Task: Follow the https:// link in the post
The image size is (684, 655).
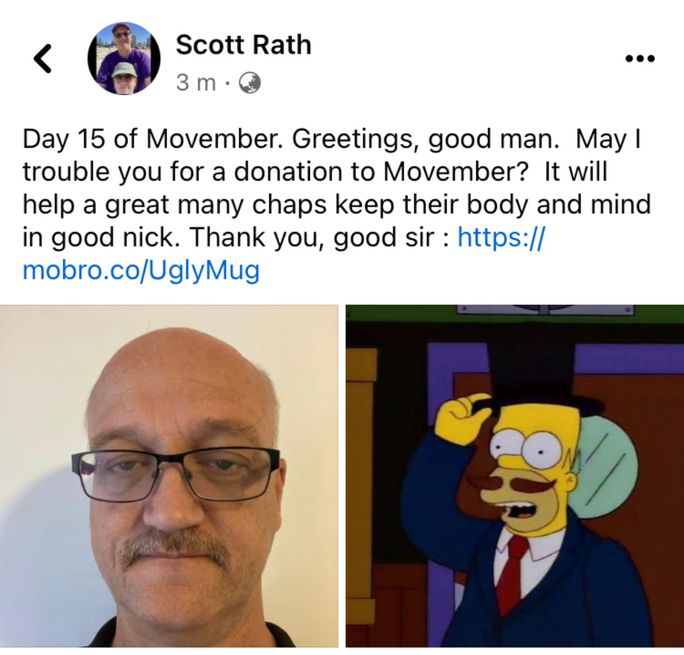Action: point(501,237)
